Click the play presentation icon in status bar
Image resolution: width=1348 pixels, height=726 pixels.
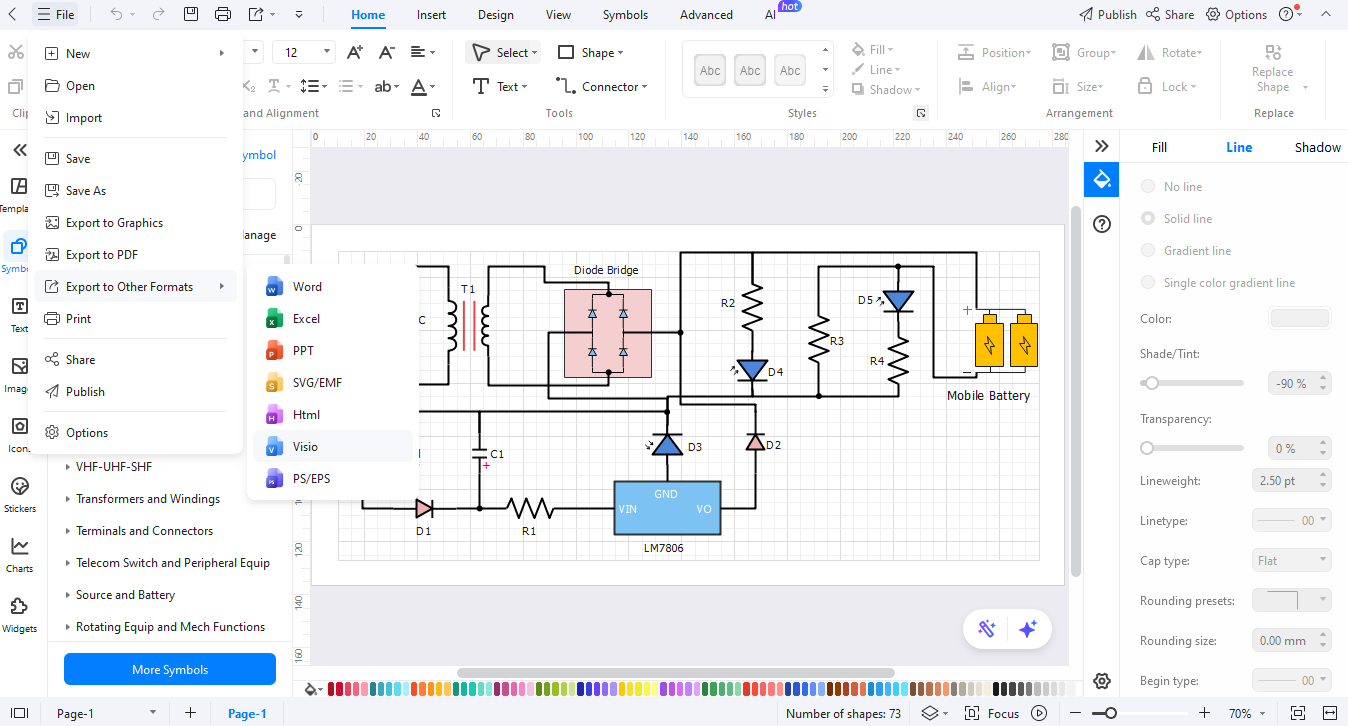(x=1040, y=713)
